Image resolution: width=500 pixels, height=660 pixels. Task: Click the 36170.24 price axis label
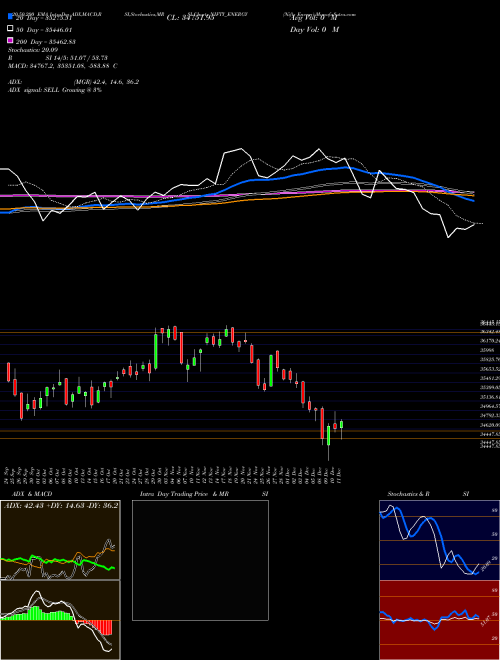coord(490,341)
